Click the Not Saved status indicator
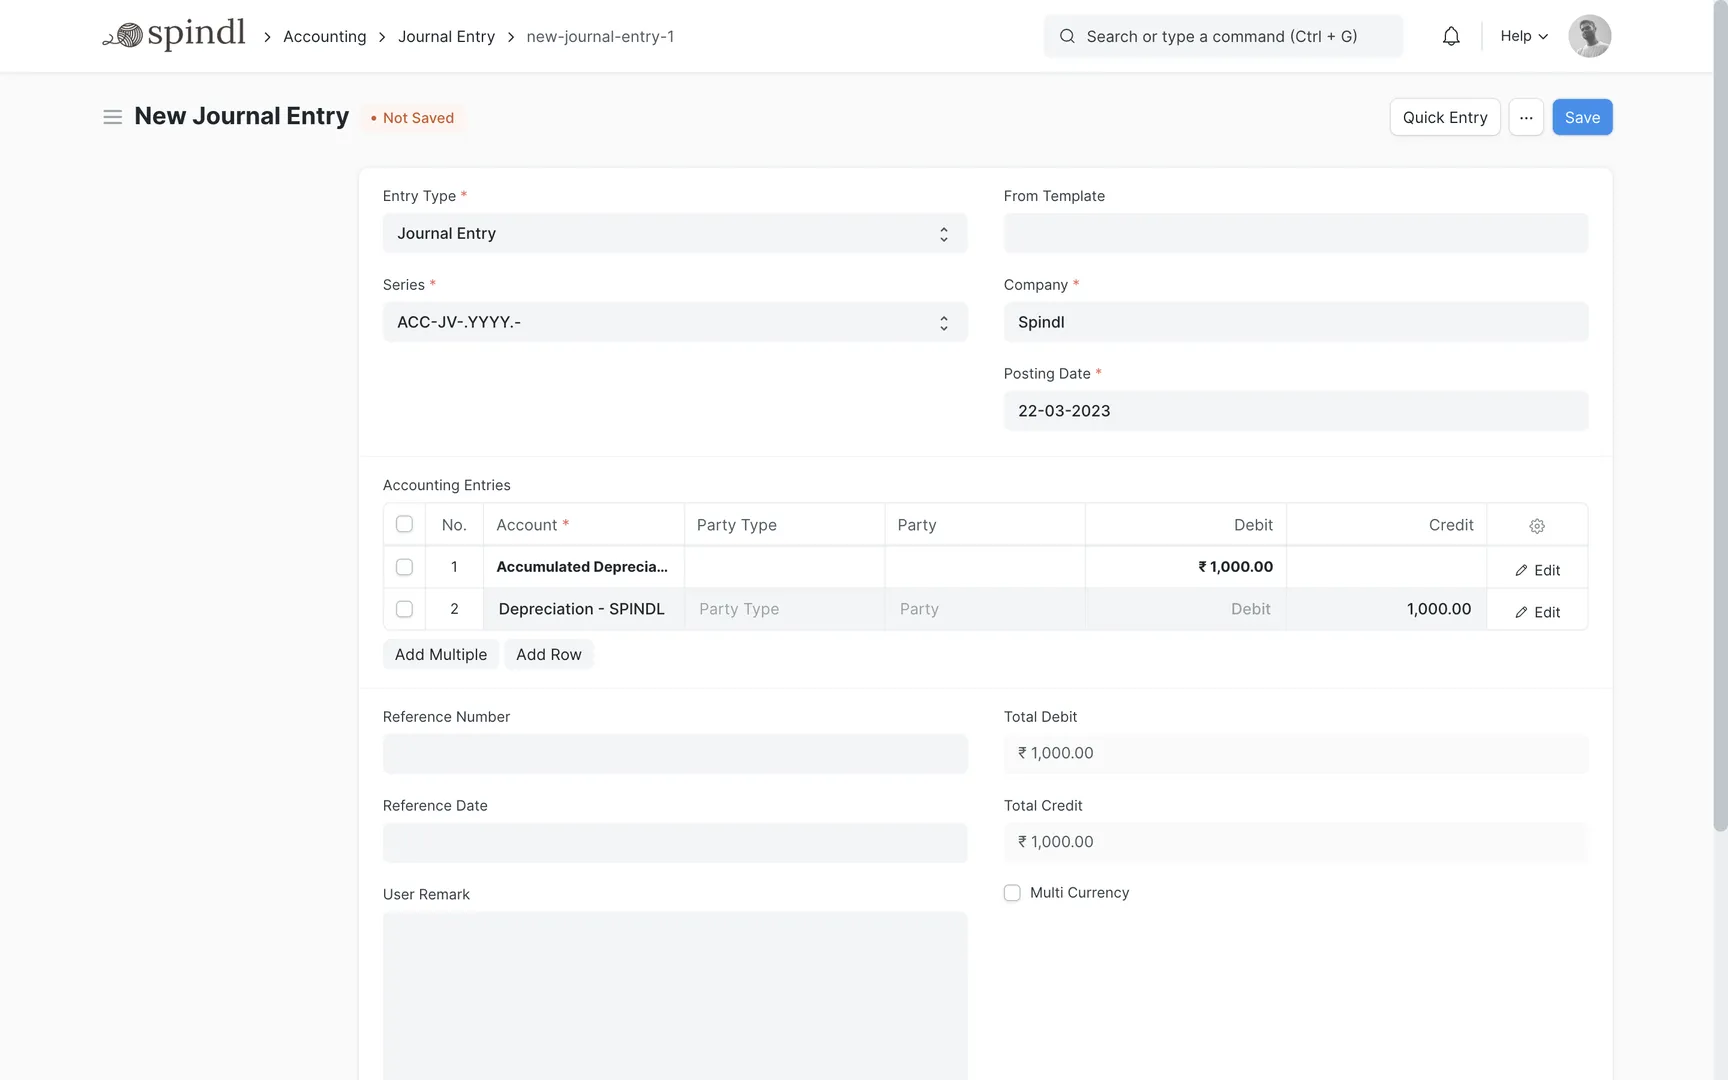This screenshot has width=1728, height=1080. (x=412, y=118)
